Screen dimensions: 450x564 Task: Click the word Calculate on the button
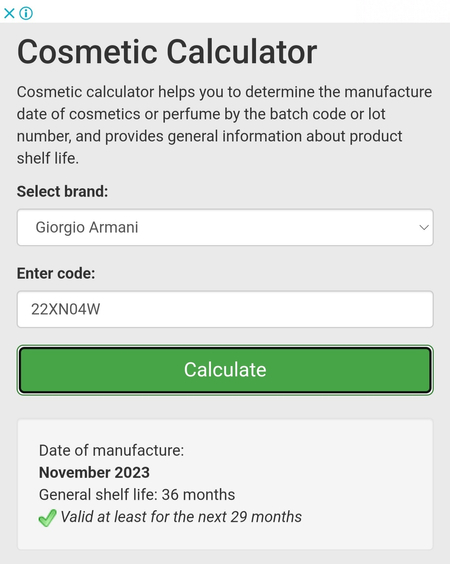(225, 370)
